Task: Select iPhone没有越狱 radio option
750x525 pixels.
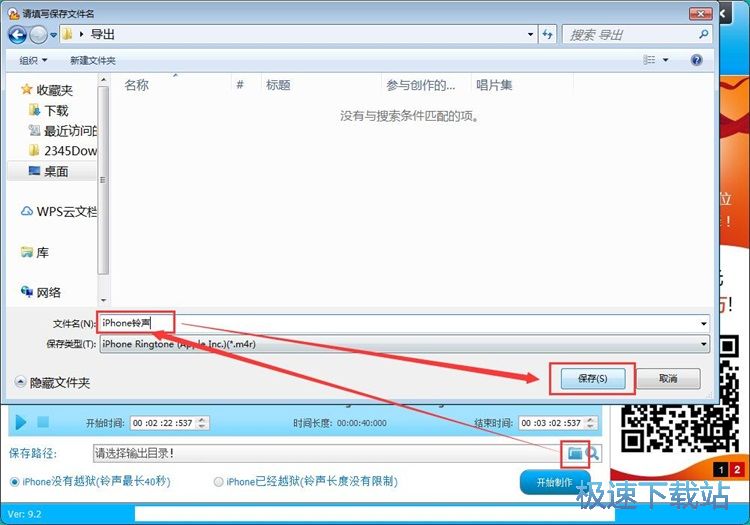Action: 90,481
